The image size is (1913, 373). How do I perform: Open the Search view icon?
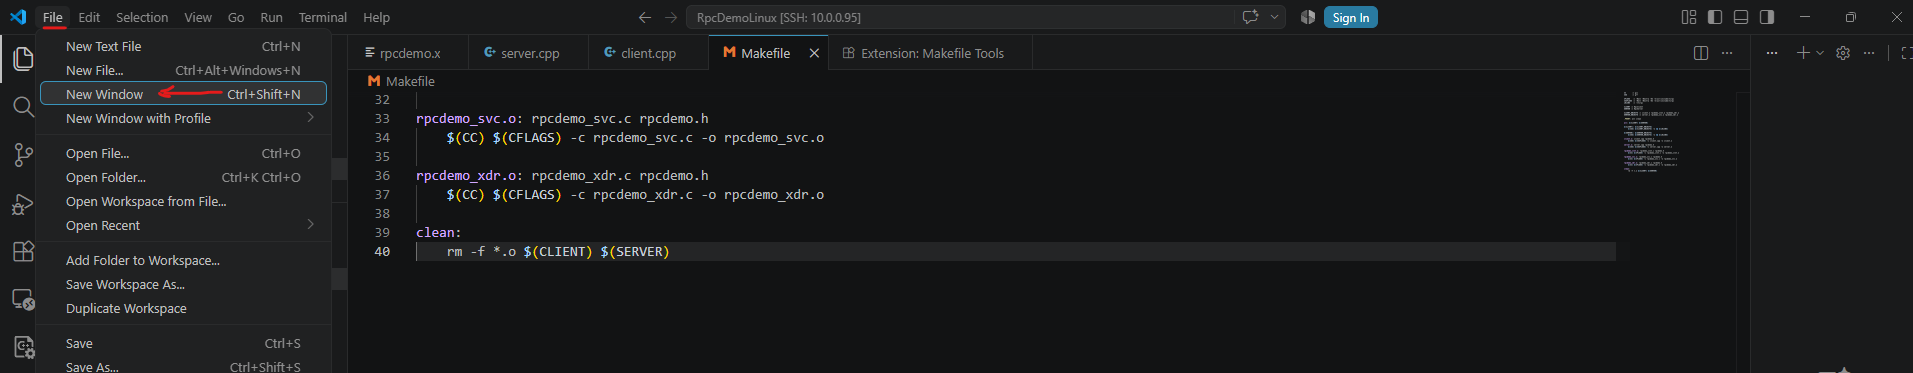click(x=23, y=106)
